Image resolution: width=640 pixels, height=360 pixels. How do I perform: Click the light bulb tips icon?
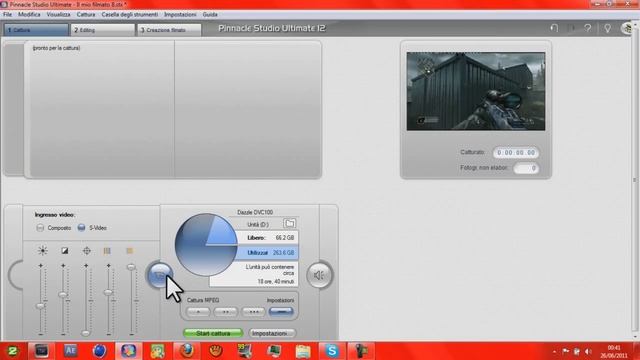pos(607,28)
